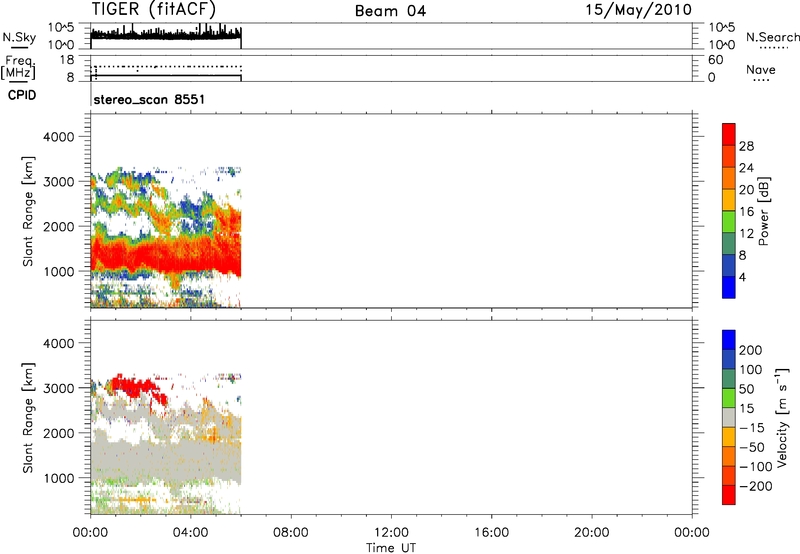This screenshot has width=800, height=554.
Task: Click '3000' on the velocity panel axis
Action: (58, 388)
